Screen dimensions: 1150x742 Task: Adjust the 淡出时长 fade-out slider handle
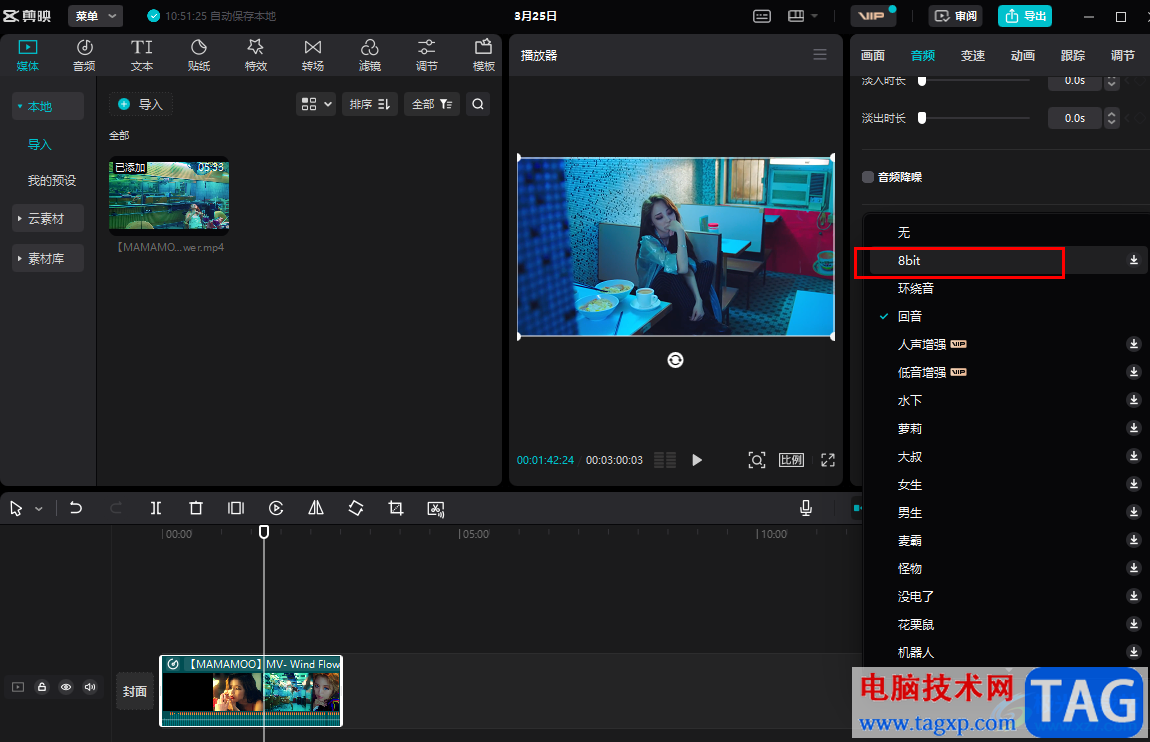click(x=922, y=117)
